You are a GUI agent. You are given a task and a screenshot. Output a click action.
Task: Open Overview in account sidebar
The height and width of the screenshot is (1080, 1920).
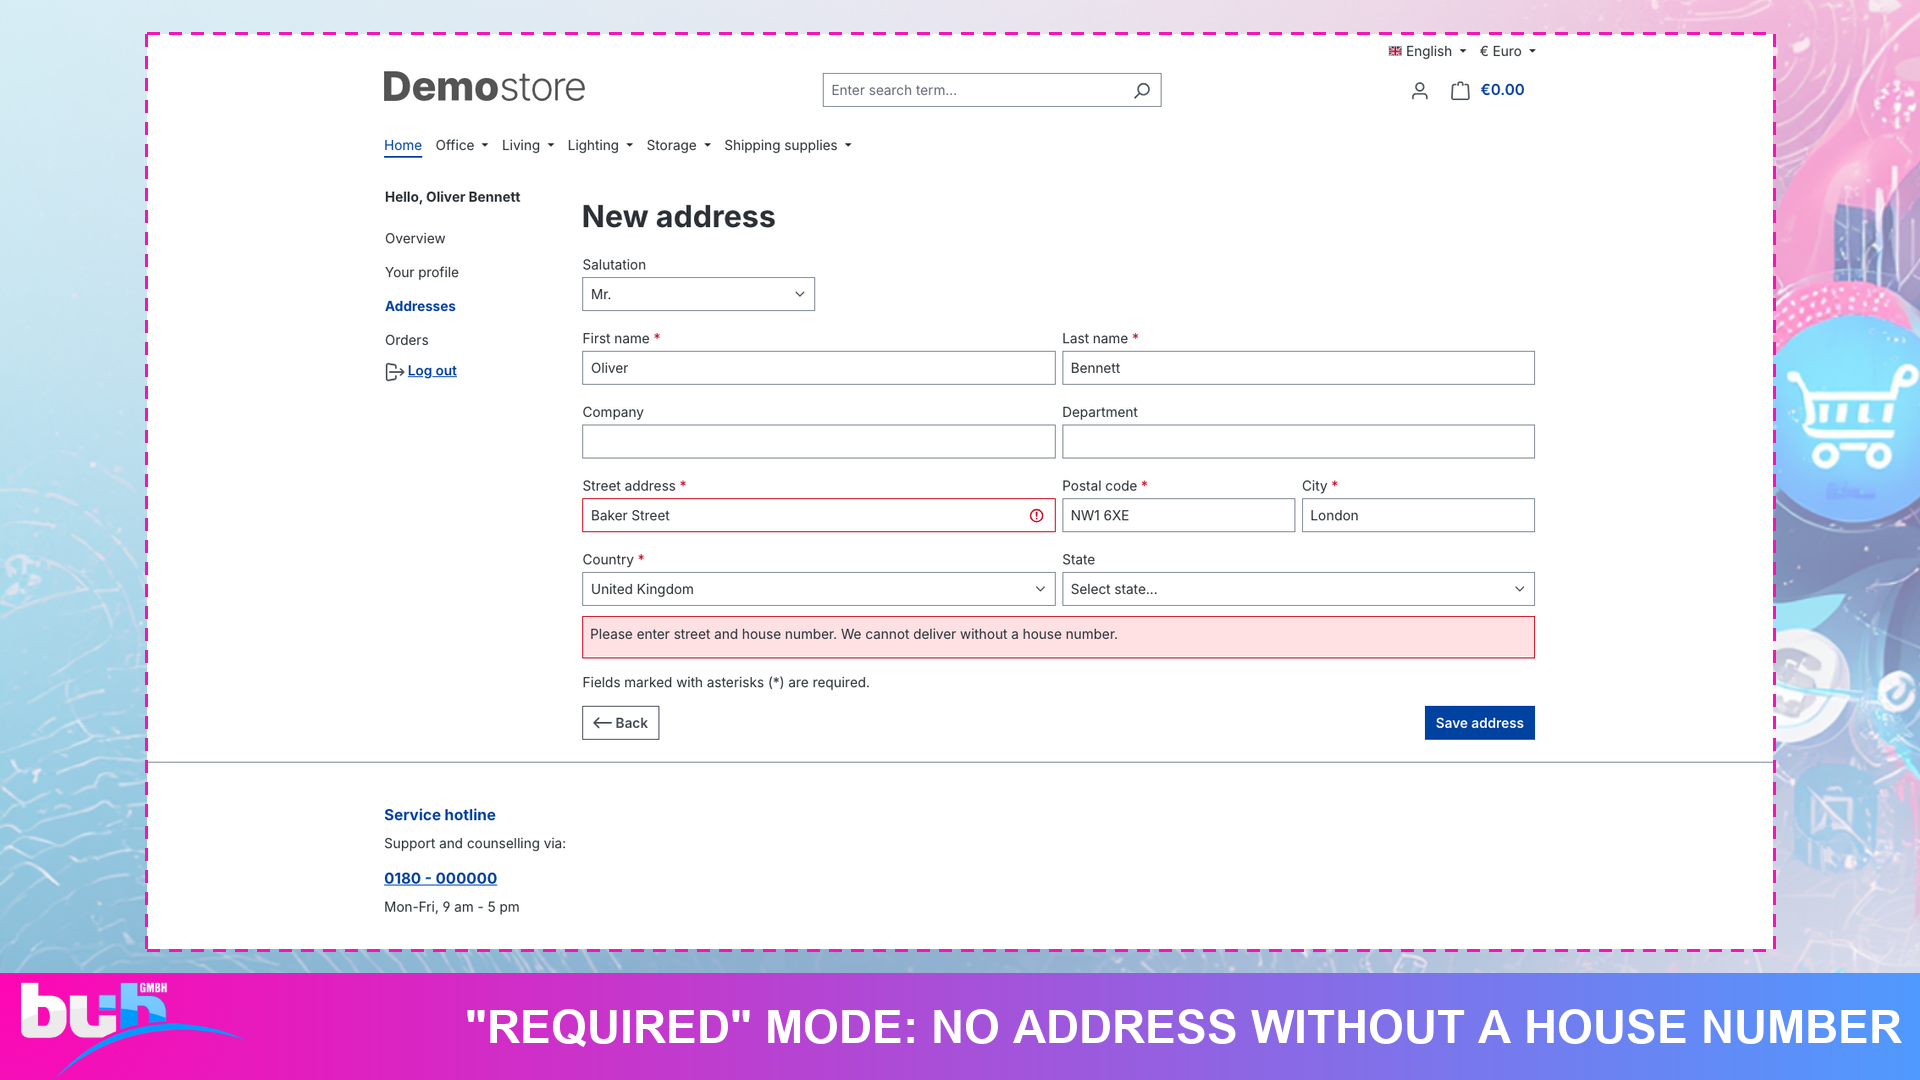tap(415, 239)
